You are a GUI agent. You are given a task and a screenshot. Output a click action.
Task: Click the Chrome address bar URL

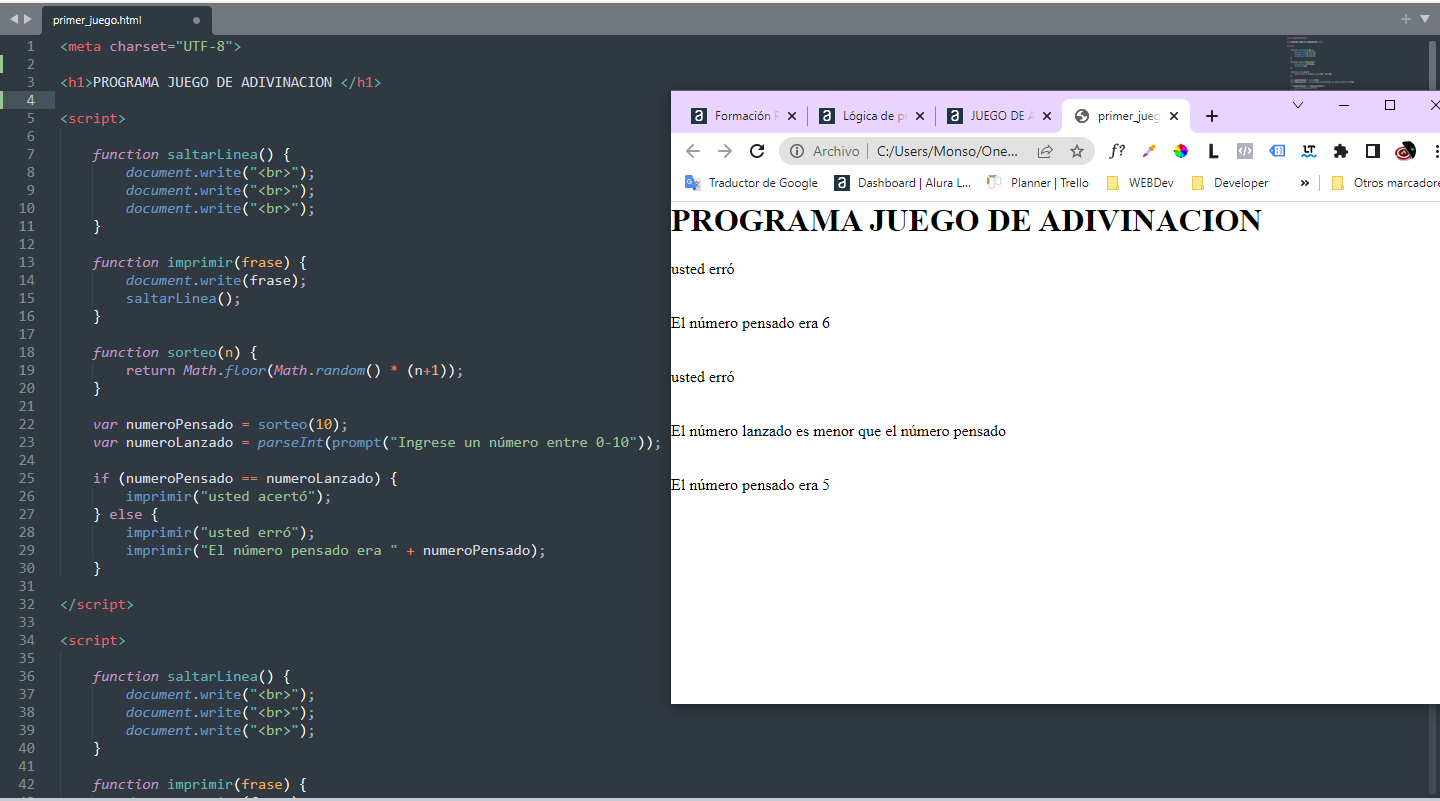coord(947,151)
